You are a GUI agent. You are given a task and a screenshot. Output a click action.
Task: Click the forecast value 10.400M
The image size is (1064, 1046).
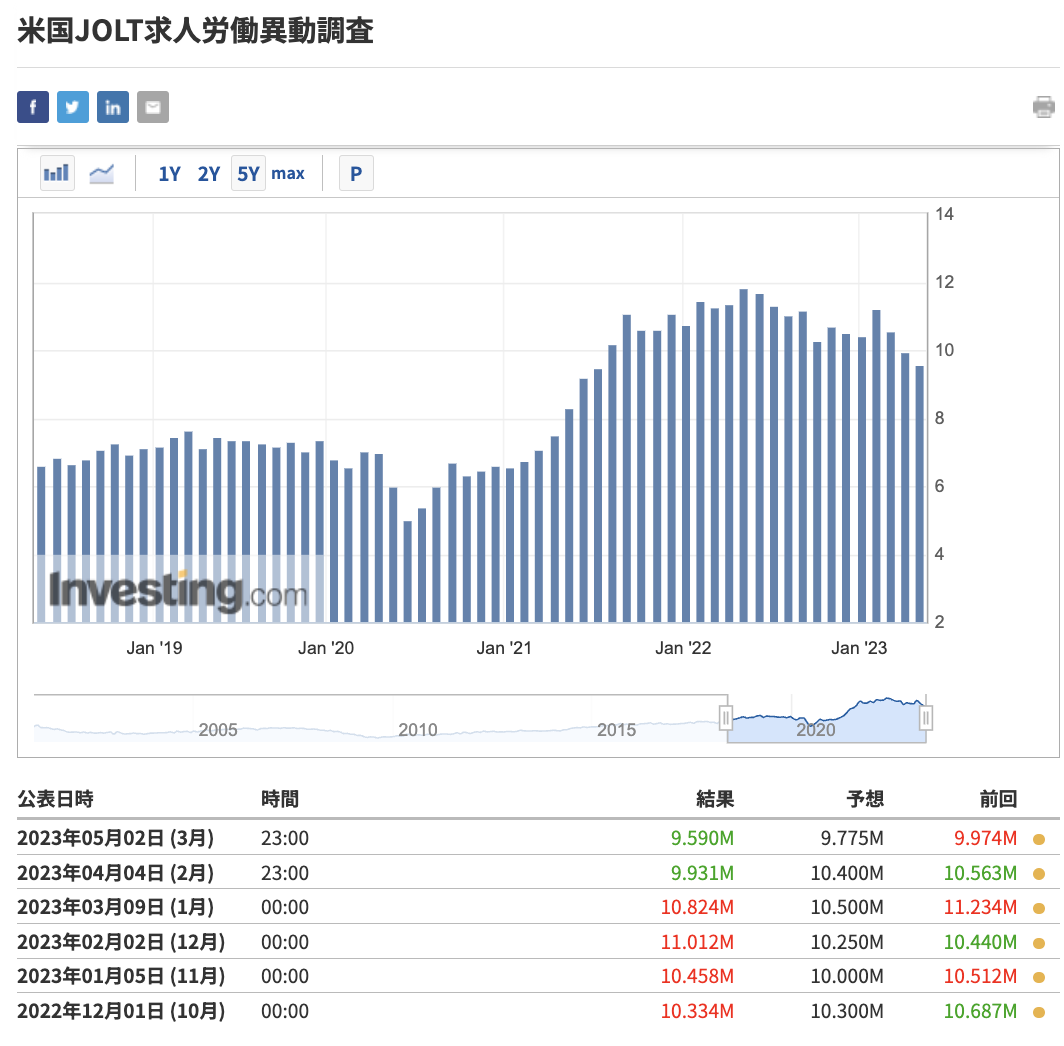848,872
